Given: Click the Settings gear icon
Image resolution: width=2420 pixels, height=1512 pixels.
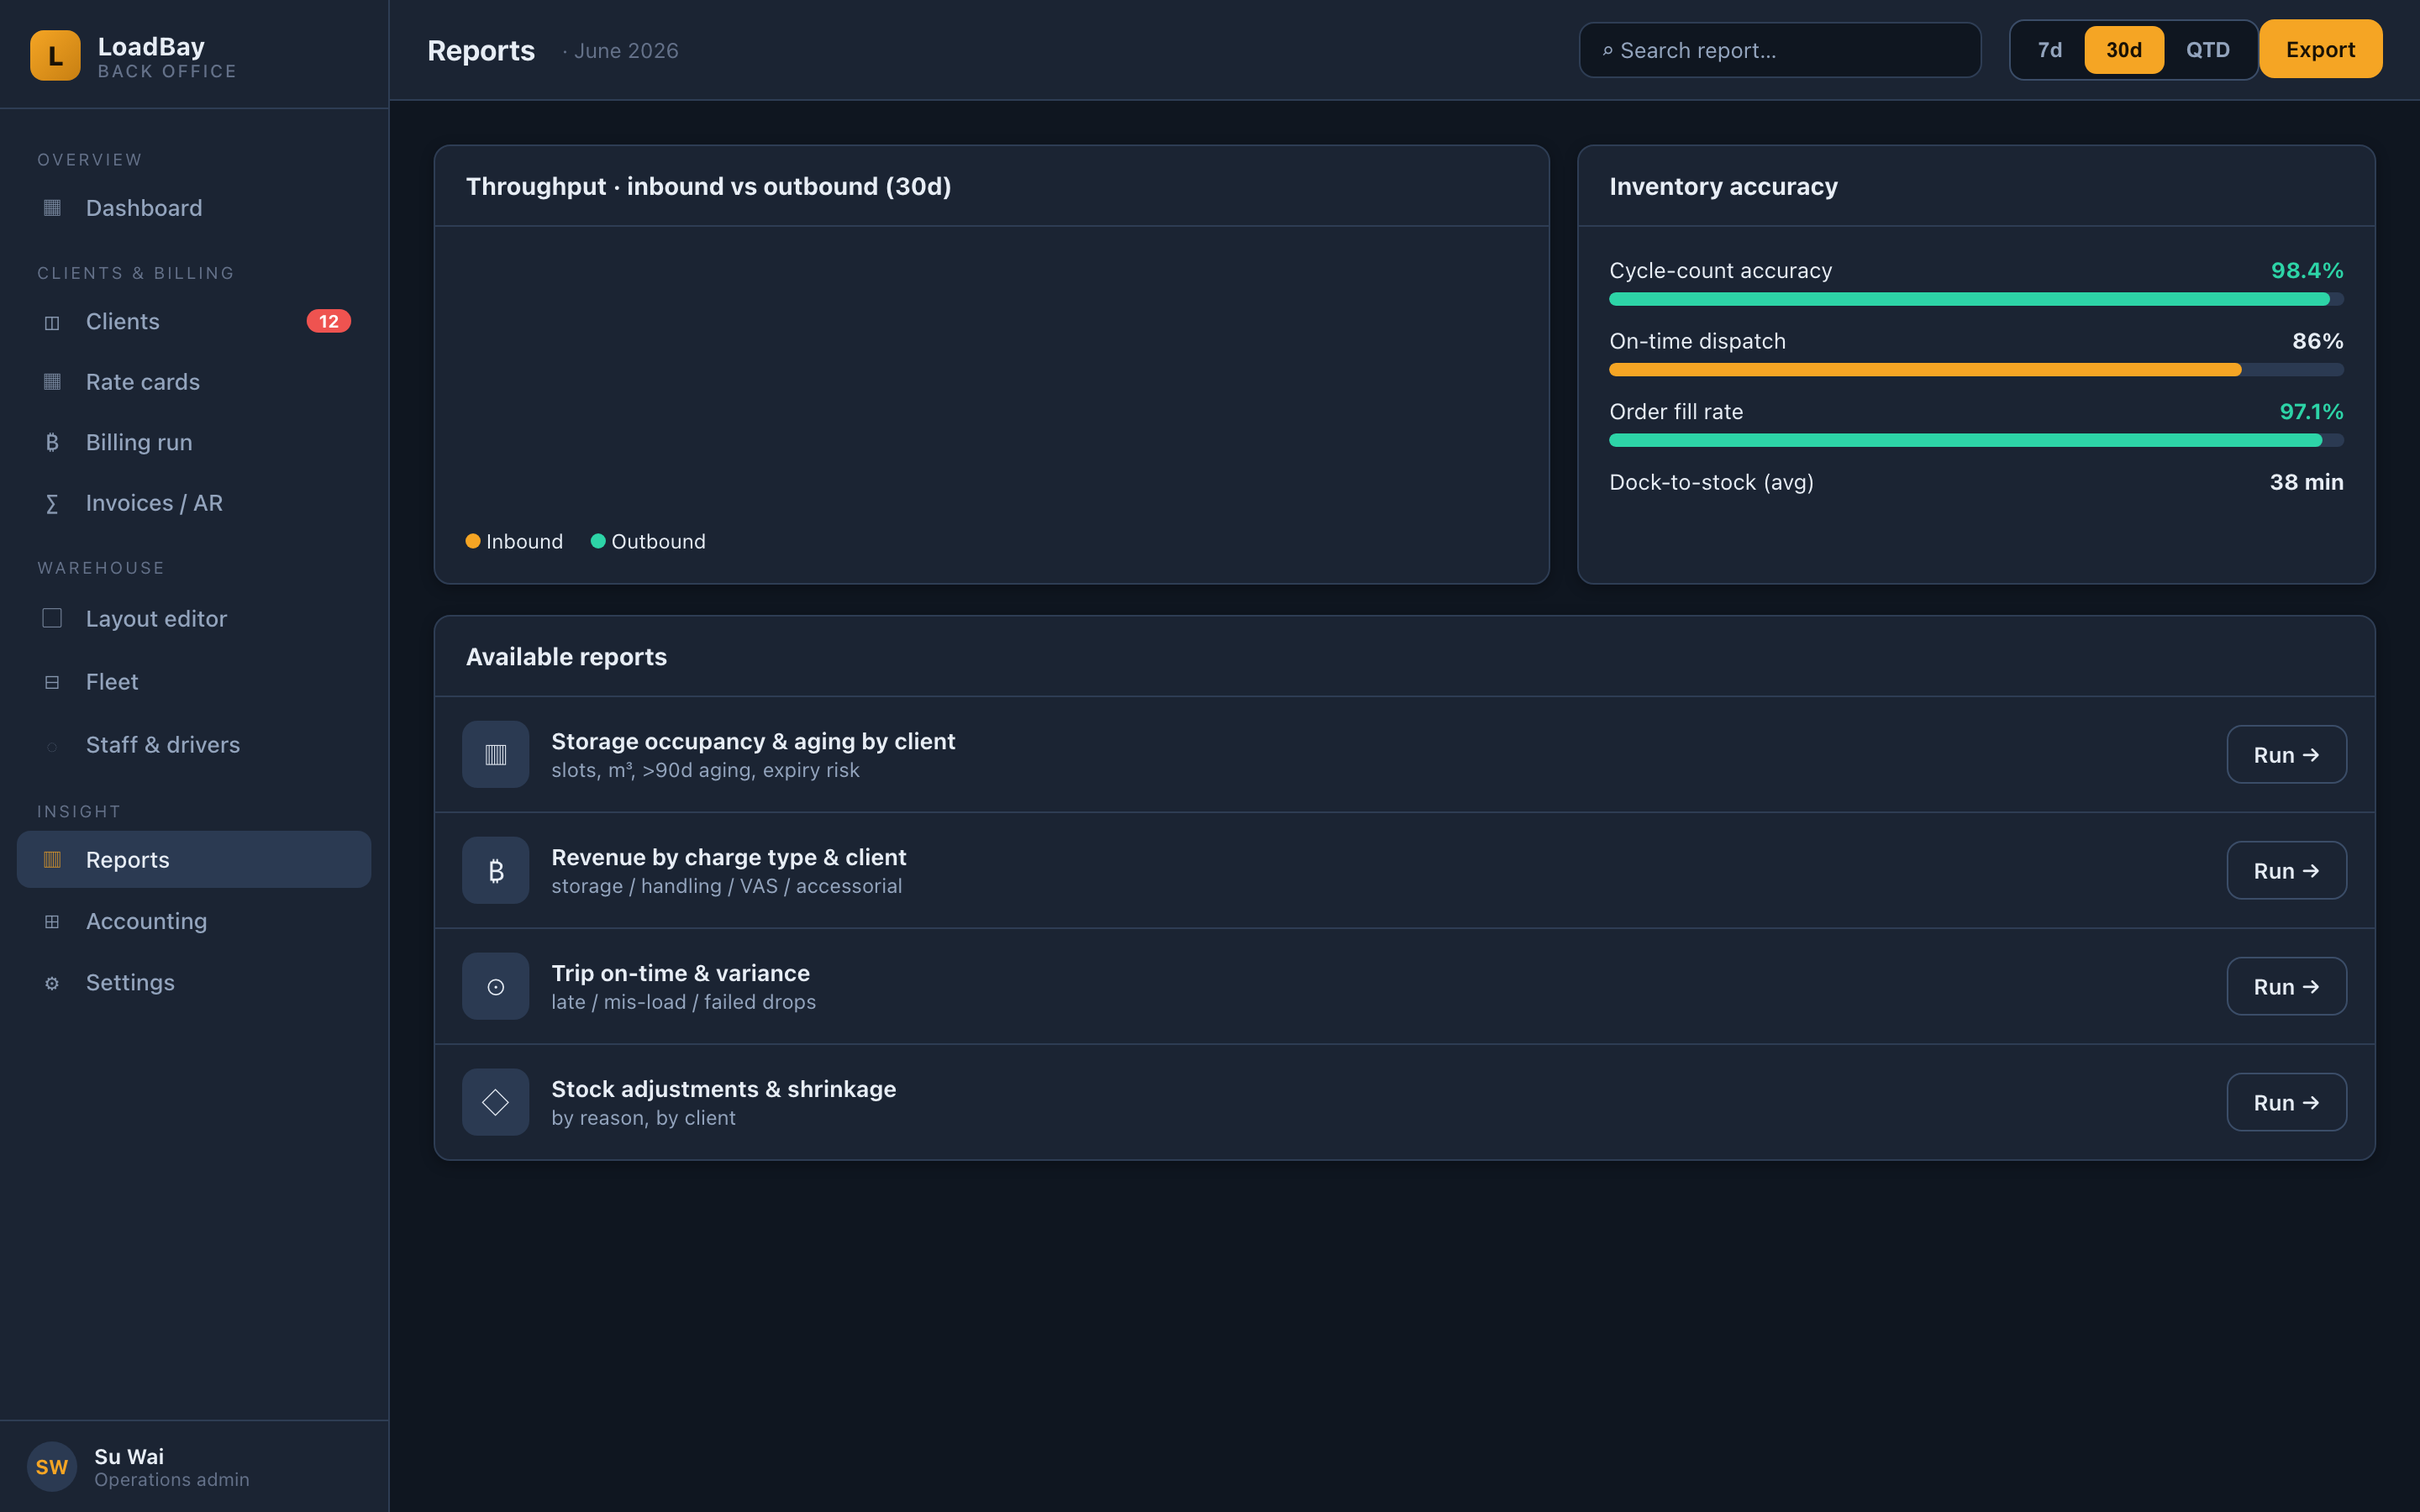Looking at the screenshot, I should click(x=52, y=983).
